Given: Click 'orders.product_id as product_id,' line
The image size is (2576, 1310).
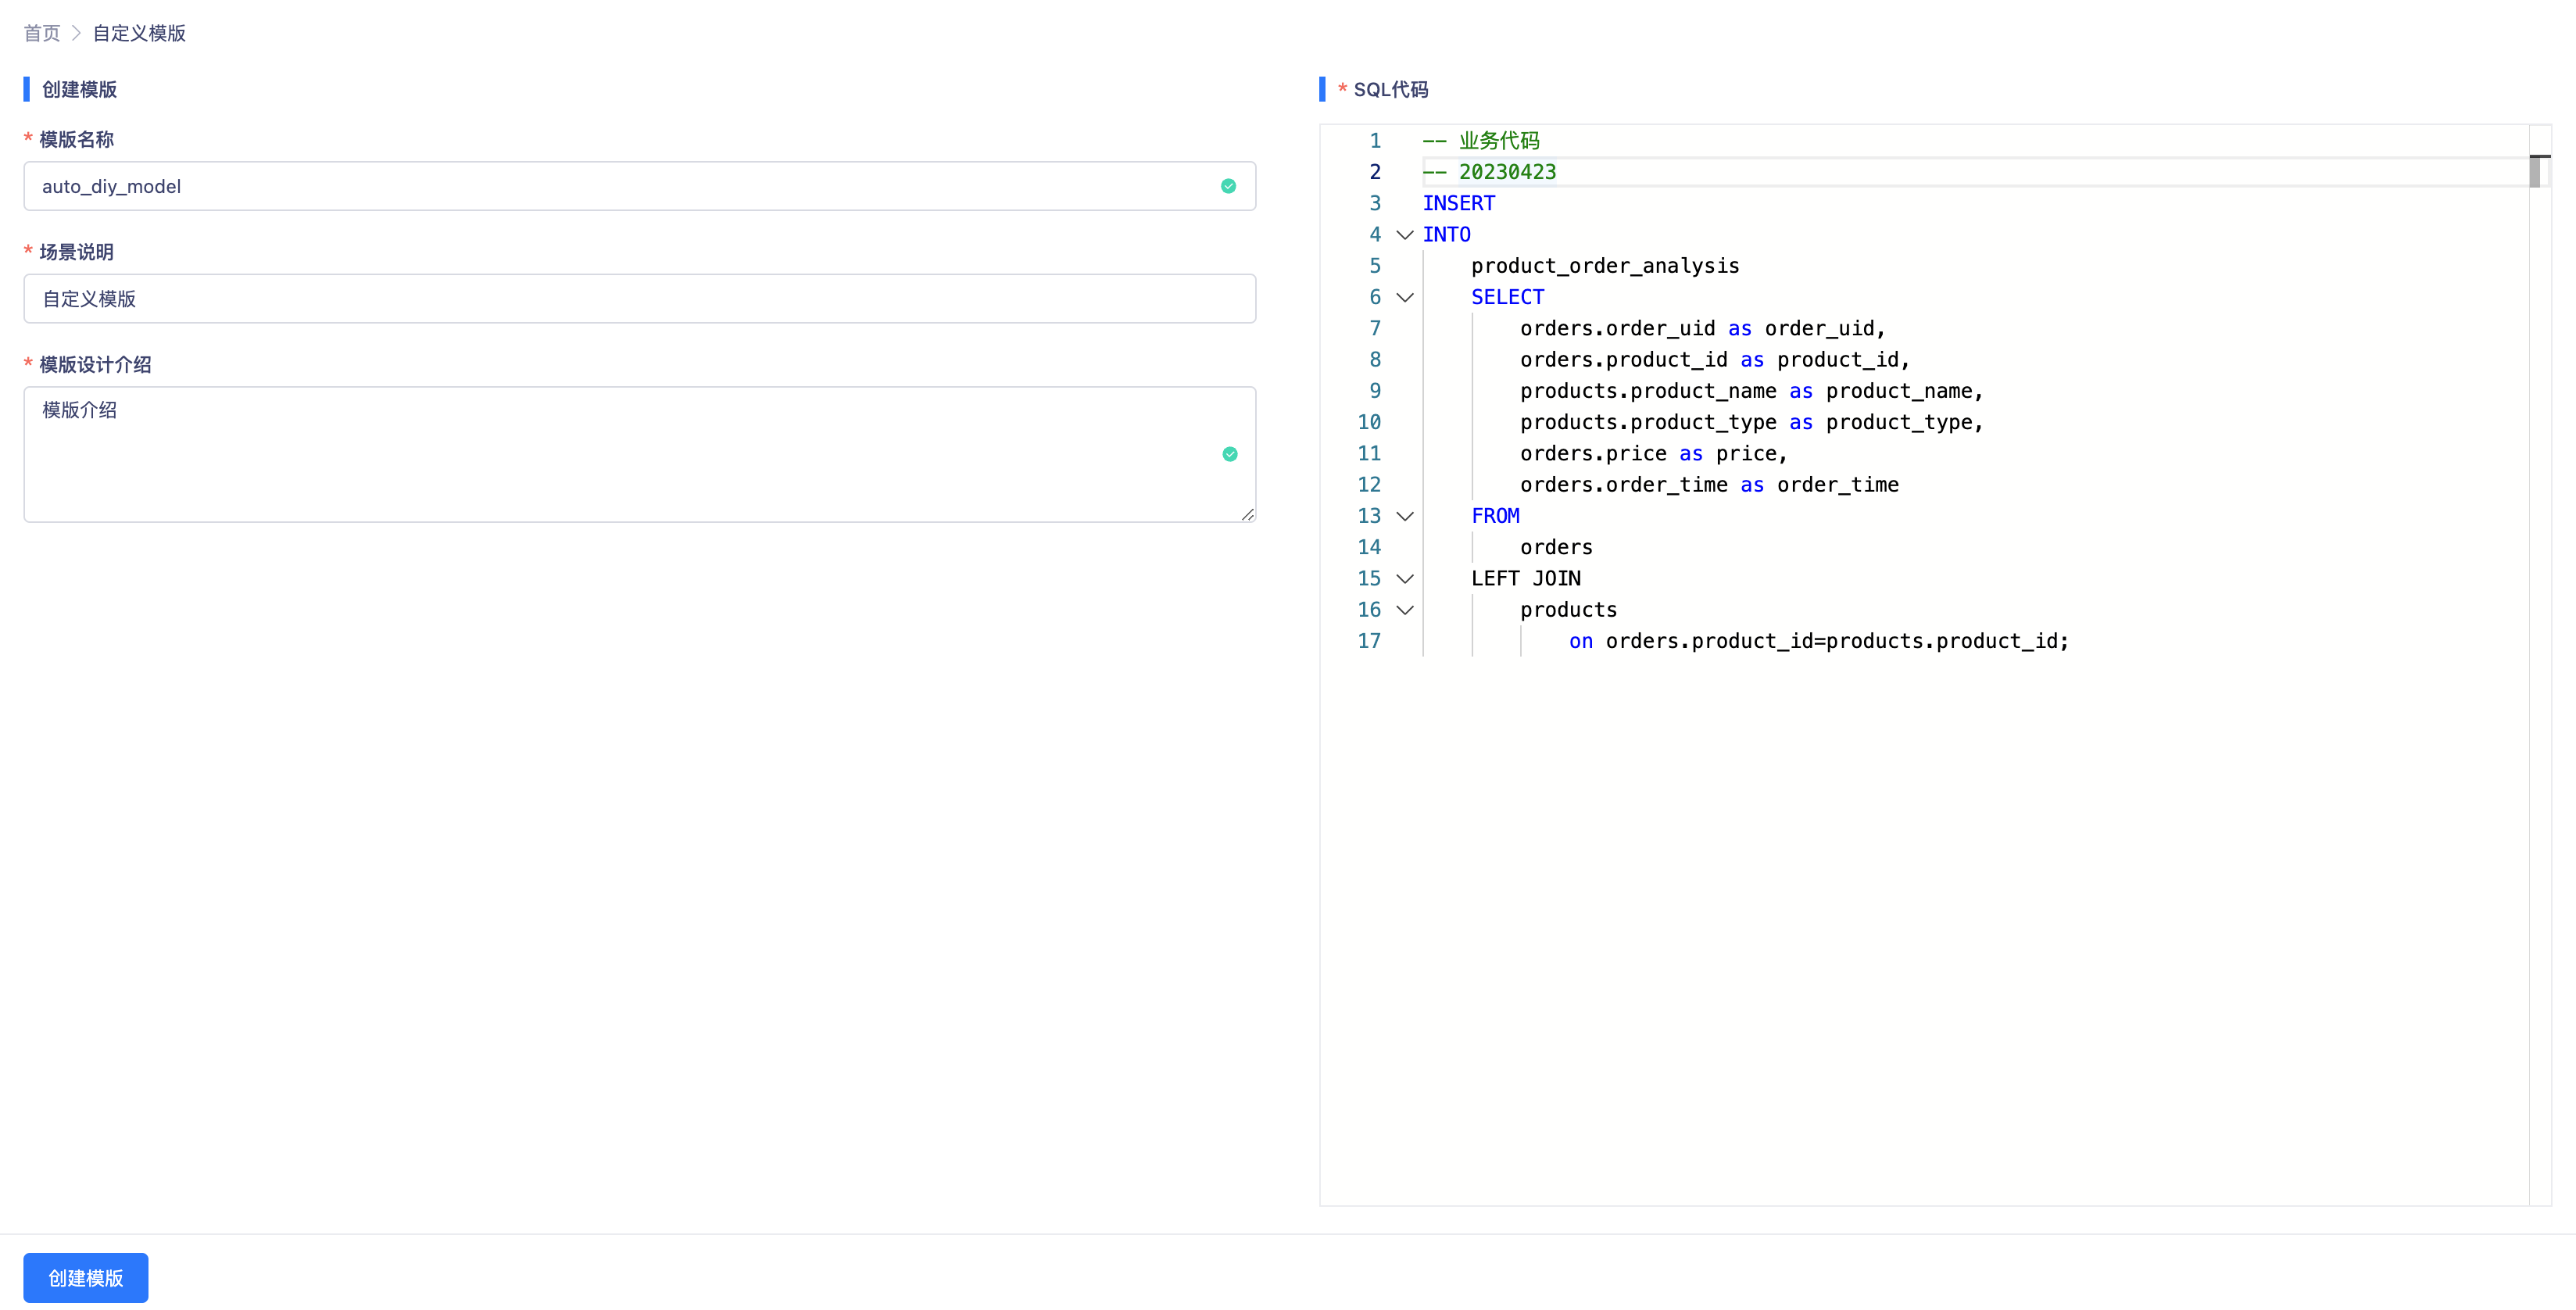Looking at the screenshot, I should click(x=1715, y=360).
